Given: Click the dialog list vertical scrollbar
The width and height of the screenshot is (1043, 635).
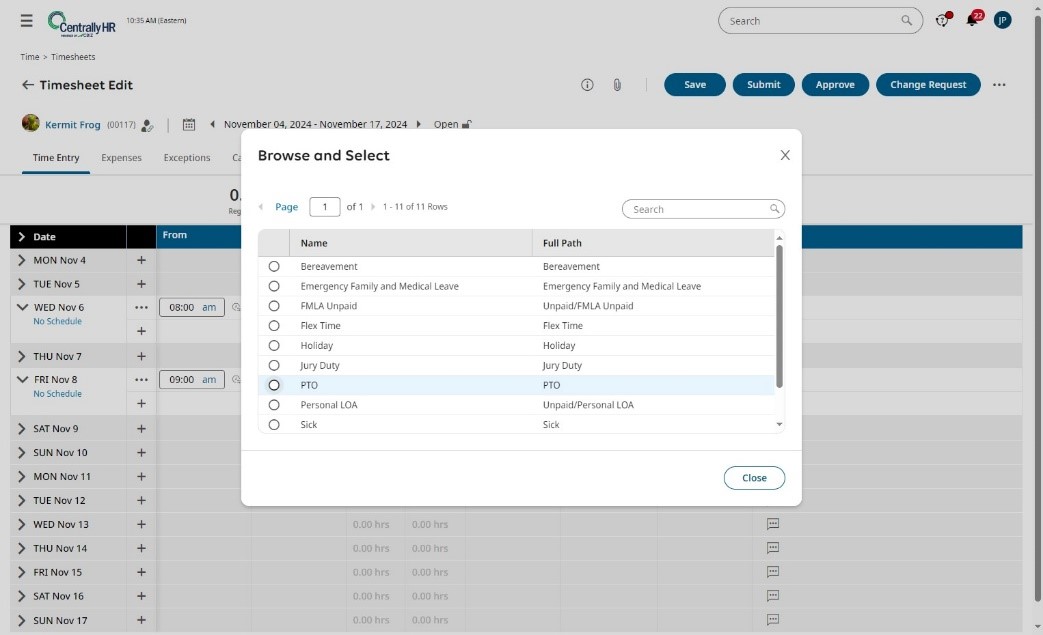Looking at the screenshot, I should click(779, 317).
